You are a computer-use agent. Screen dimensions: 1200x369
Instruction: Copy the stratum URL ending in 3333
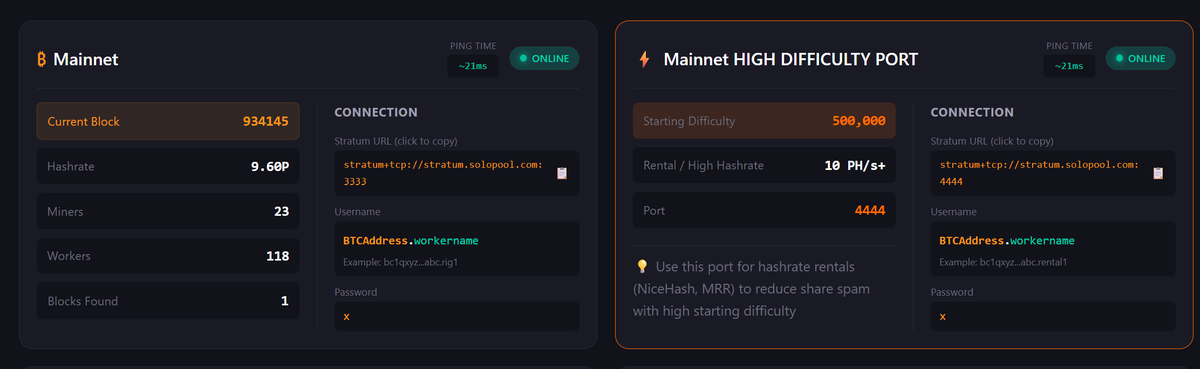tap(457, 173)
